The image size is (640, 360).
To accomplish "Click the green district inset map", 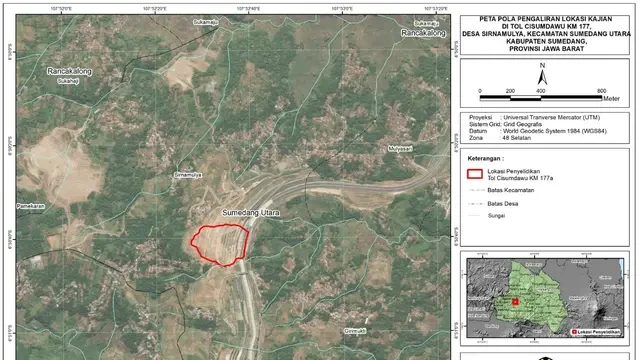I will tap(531, 296).
